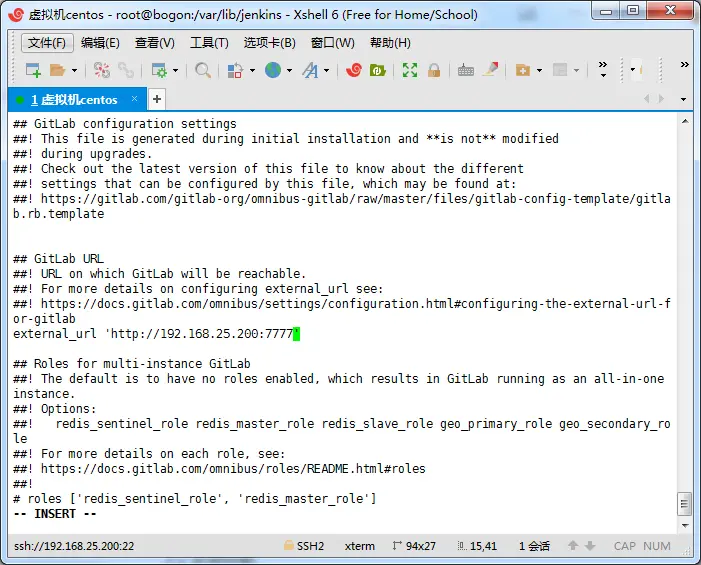Close the 虚拟机centos tab with X

click(134, 98)
